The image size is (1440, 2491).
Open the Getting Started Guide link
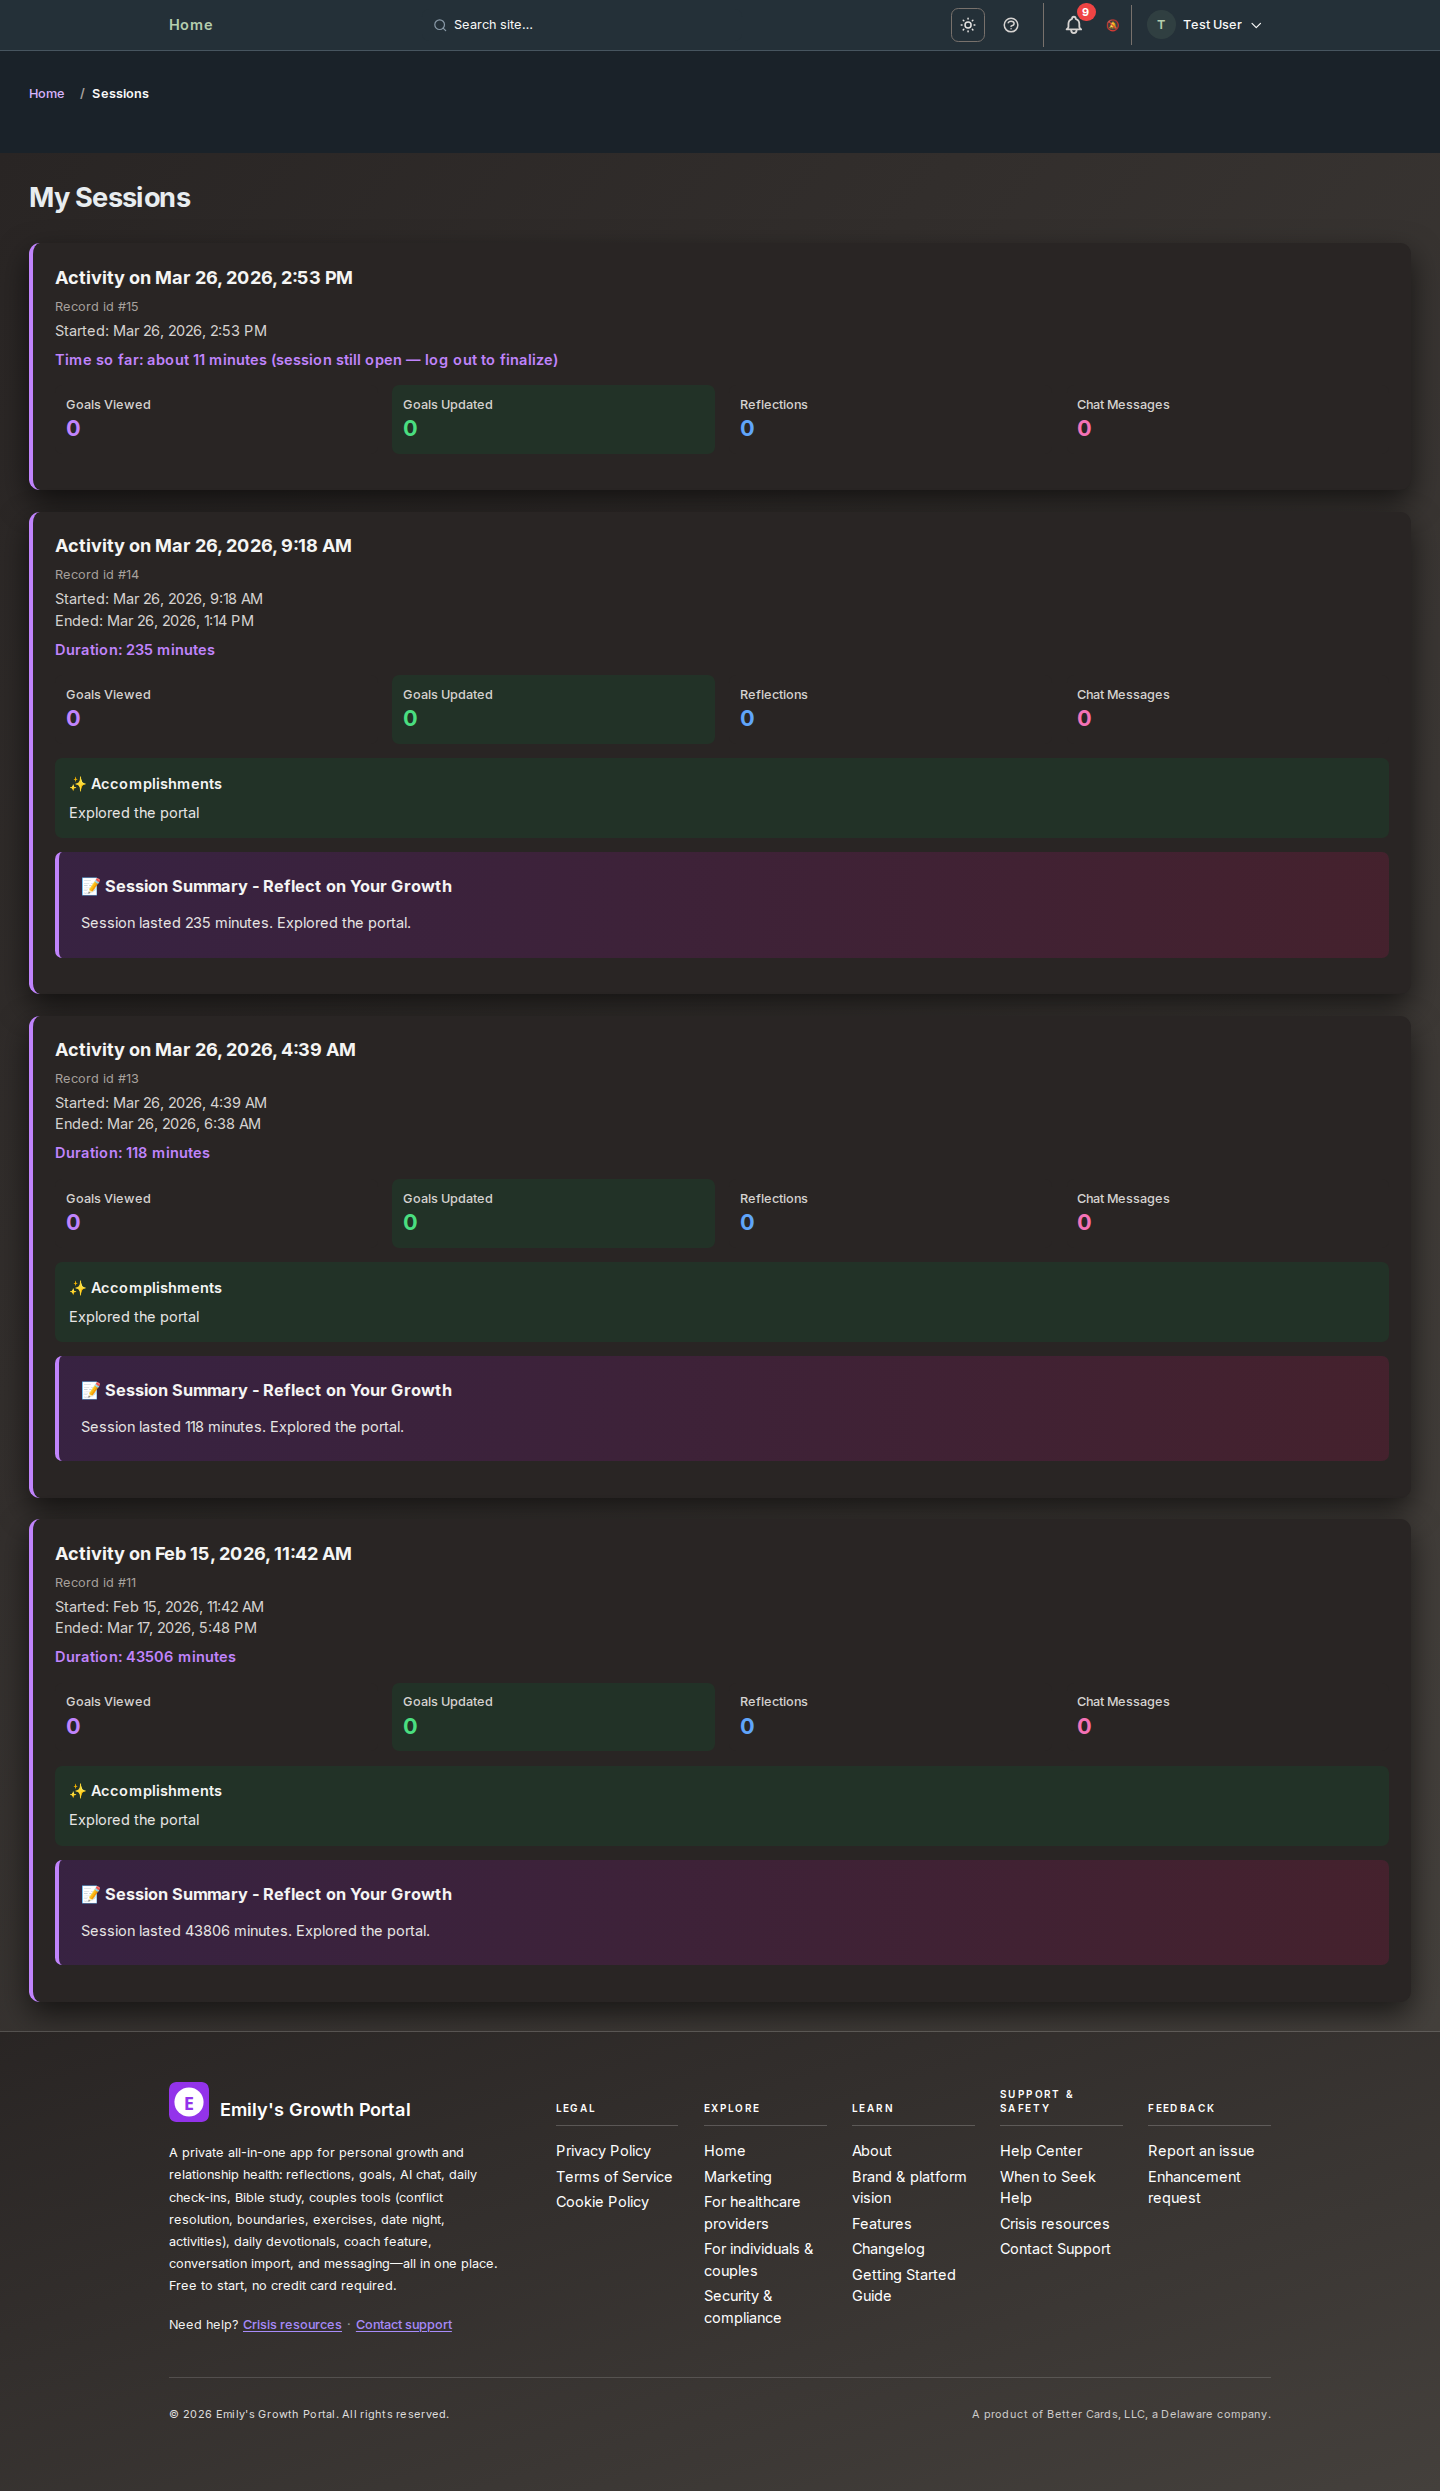[x=903, y=2285]
